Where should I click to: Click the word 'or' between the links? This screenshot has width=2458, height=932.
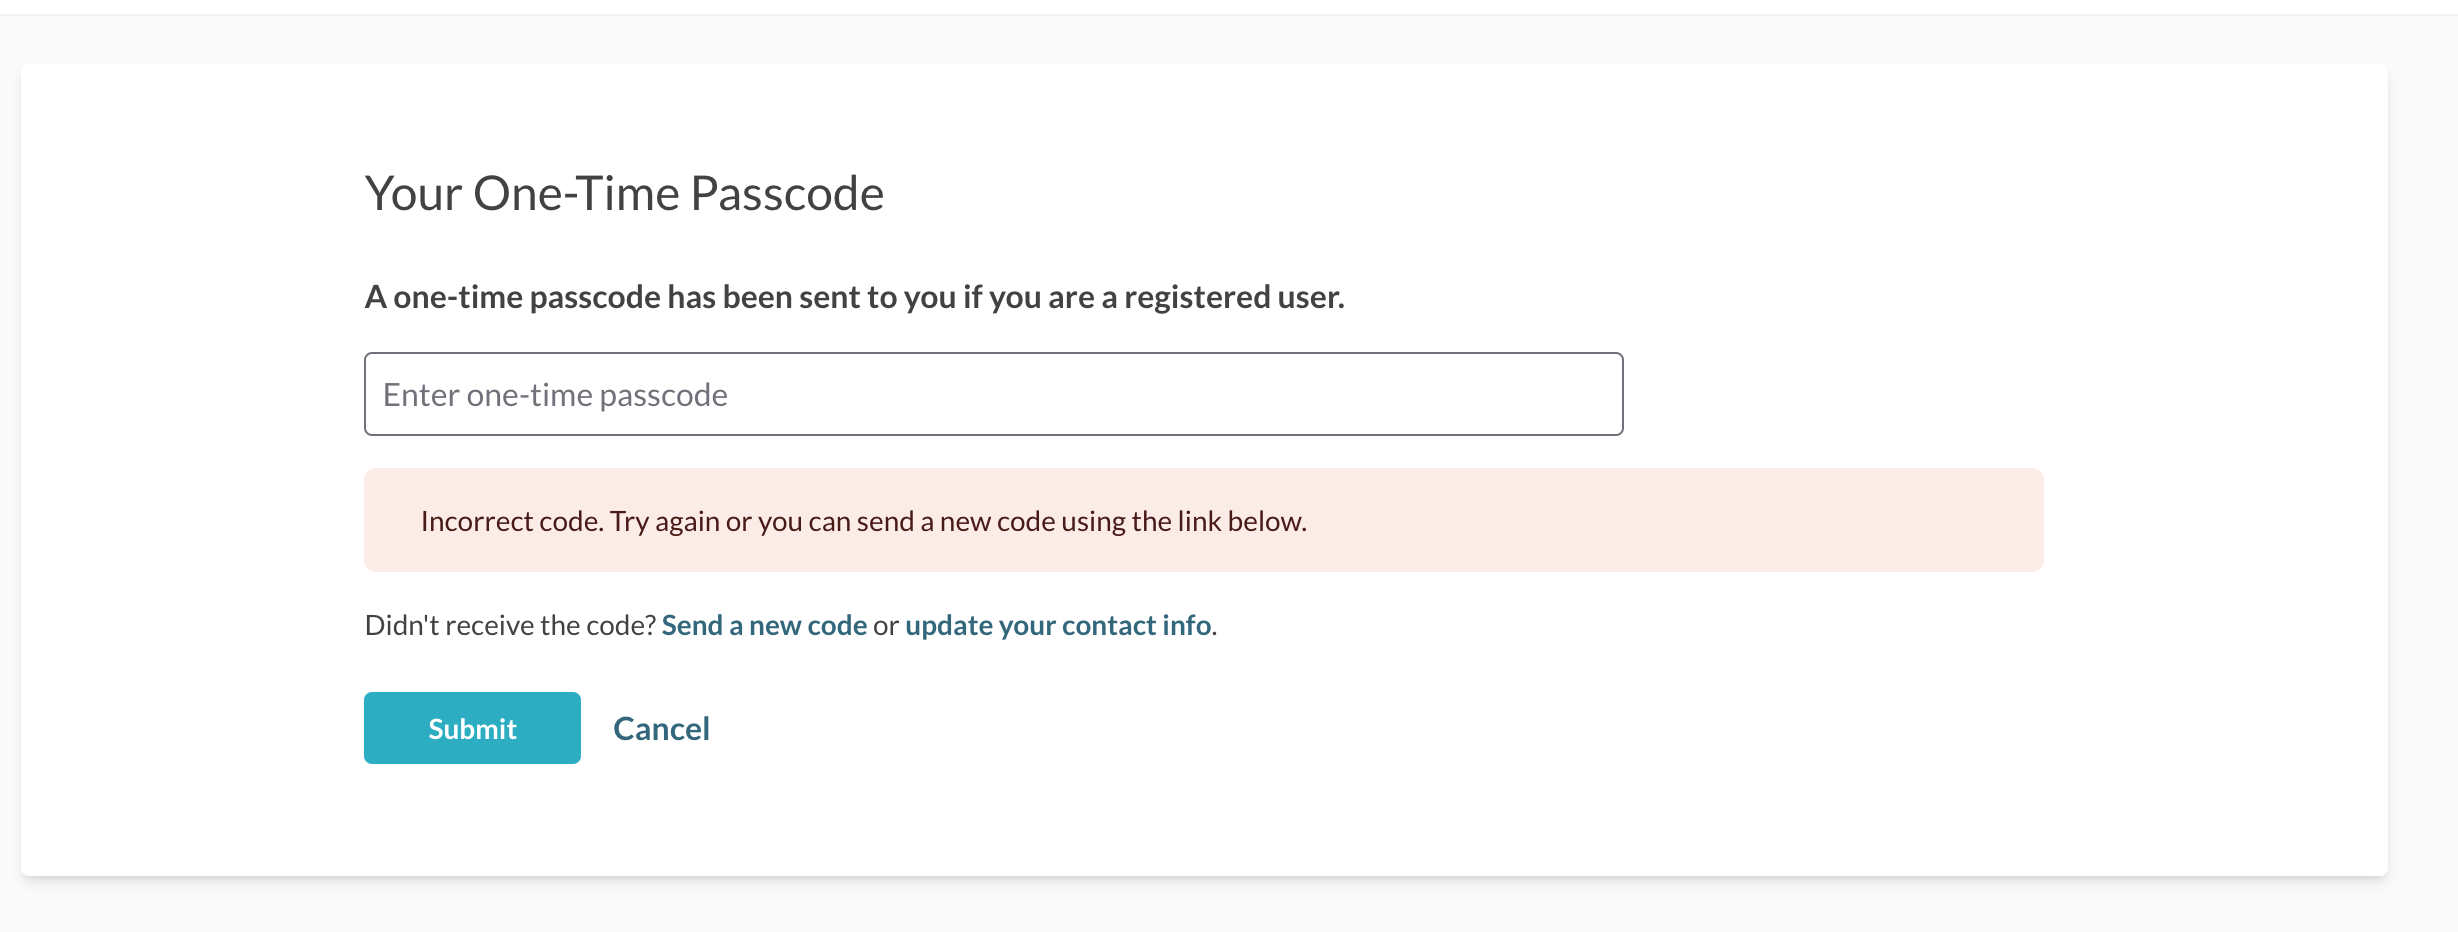pos(886,626)
